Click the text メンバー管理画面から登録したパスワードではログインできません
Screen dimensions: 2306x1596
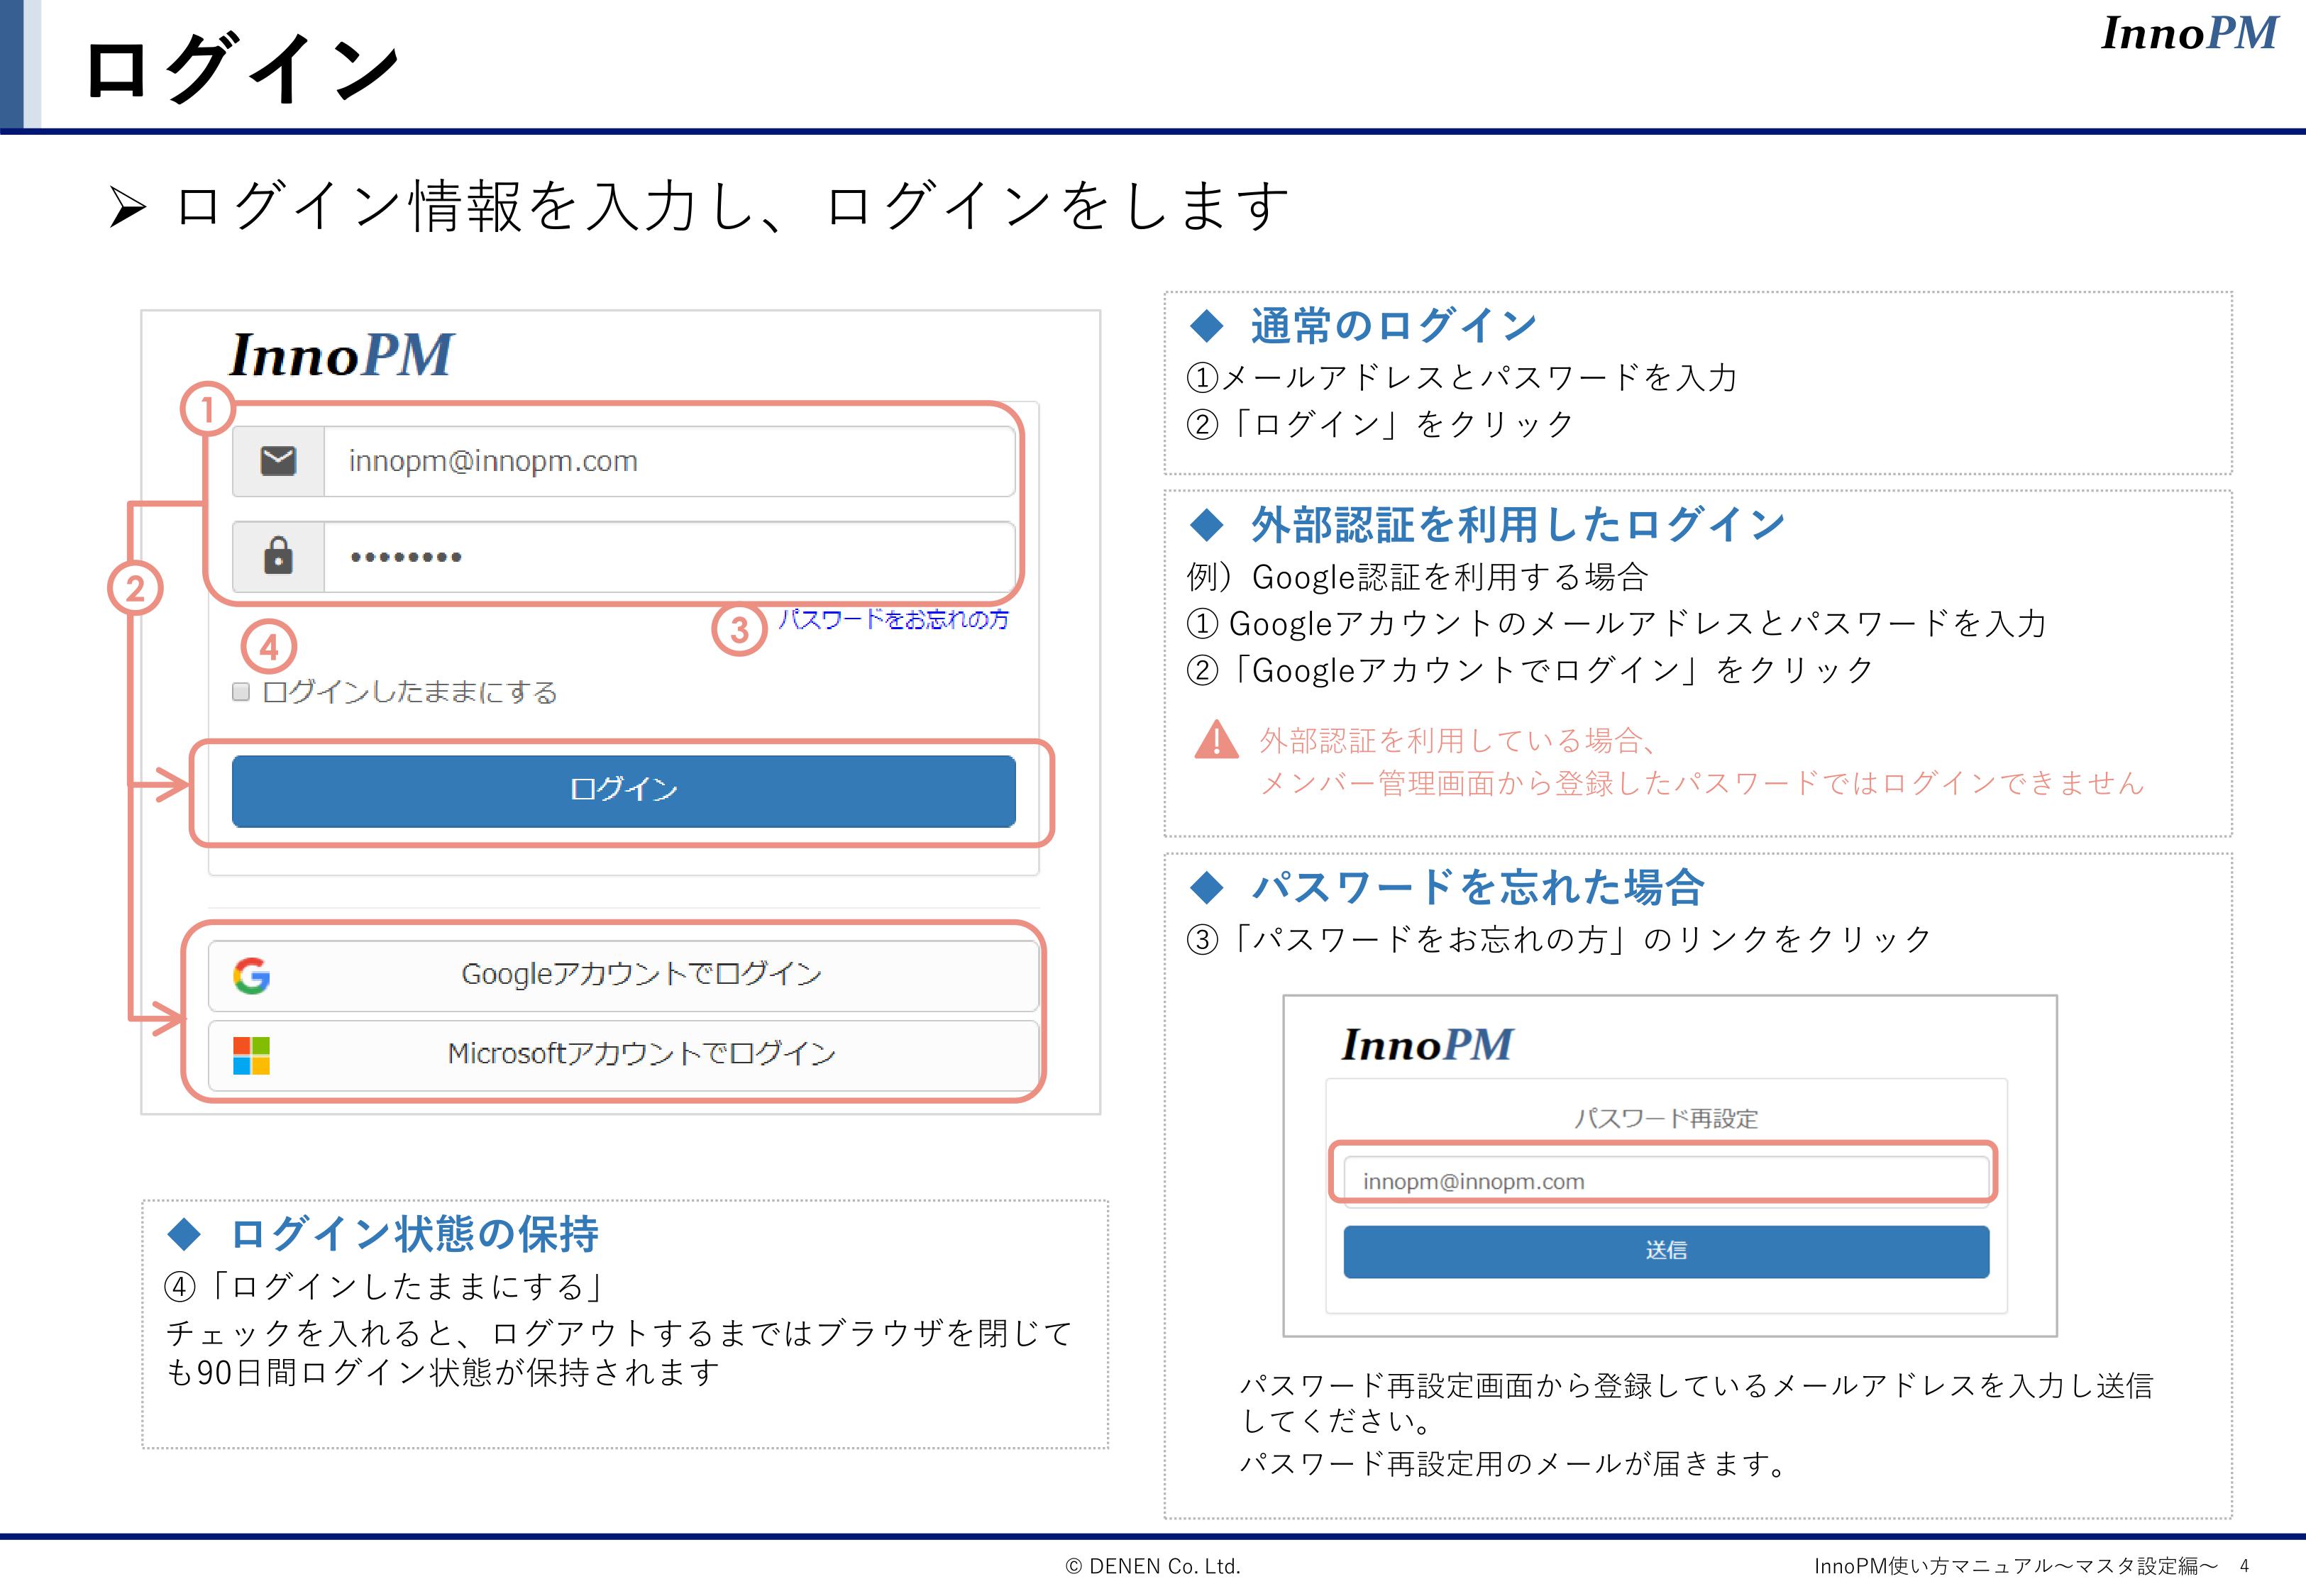click(1702, 784)
